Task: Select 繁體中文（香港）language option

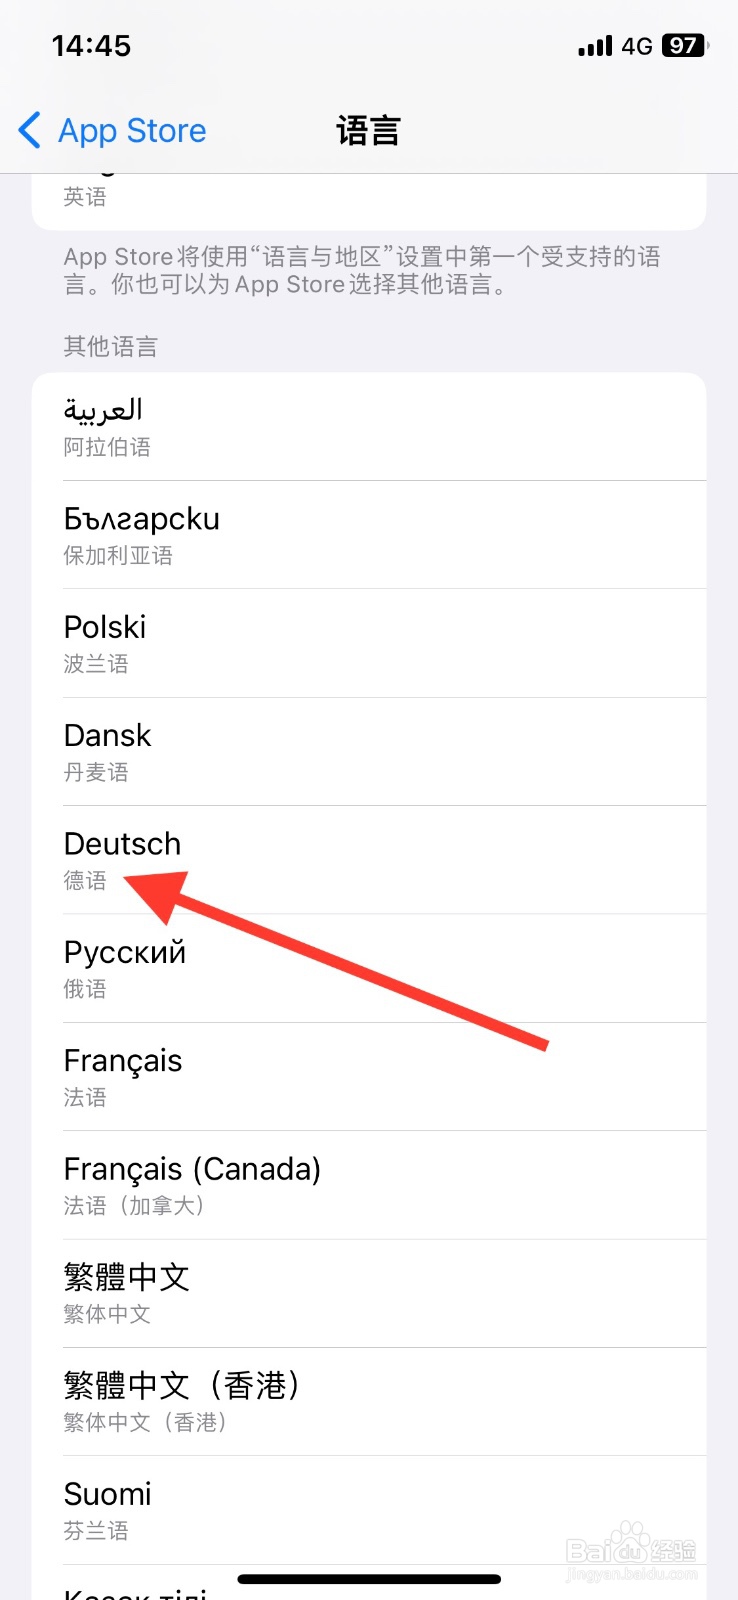Action: 369,1402
